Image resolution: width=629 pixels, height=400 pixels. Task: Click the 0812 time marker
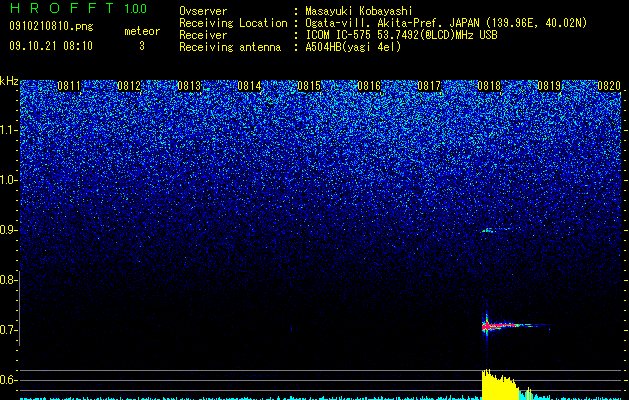pyautogui.click(x=129, y=86)
